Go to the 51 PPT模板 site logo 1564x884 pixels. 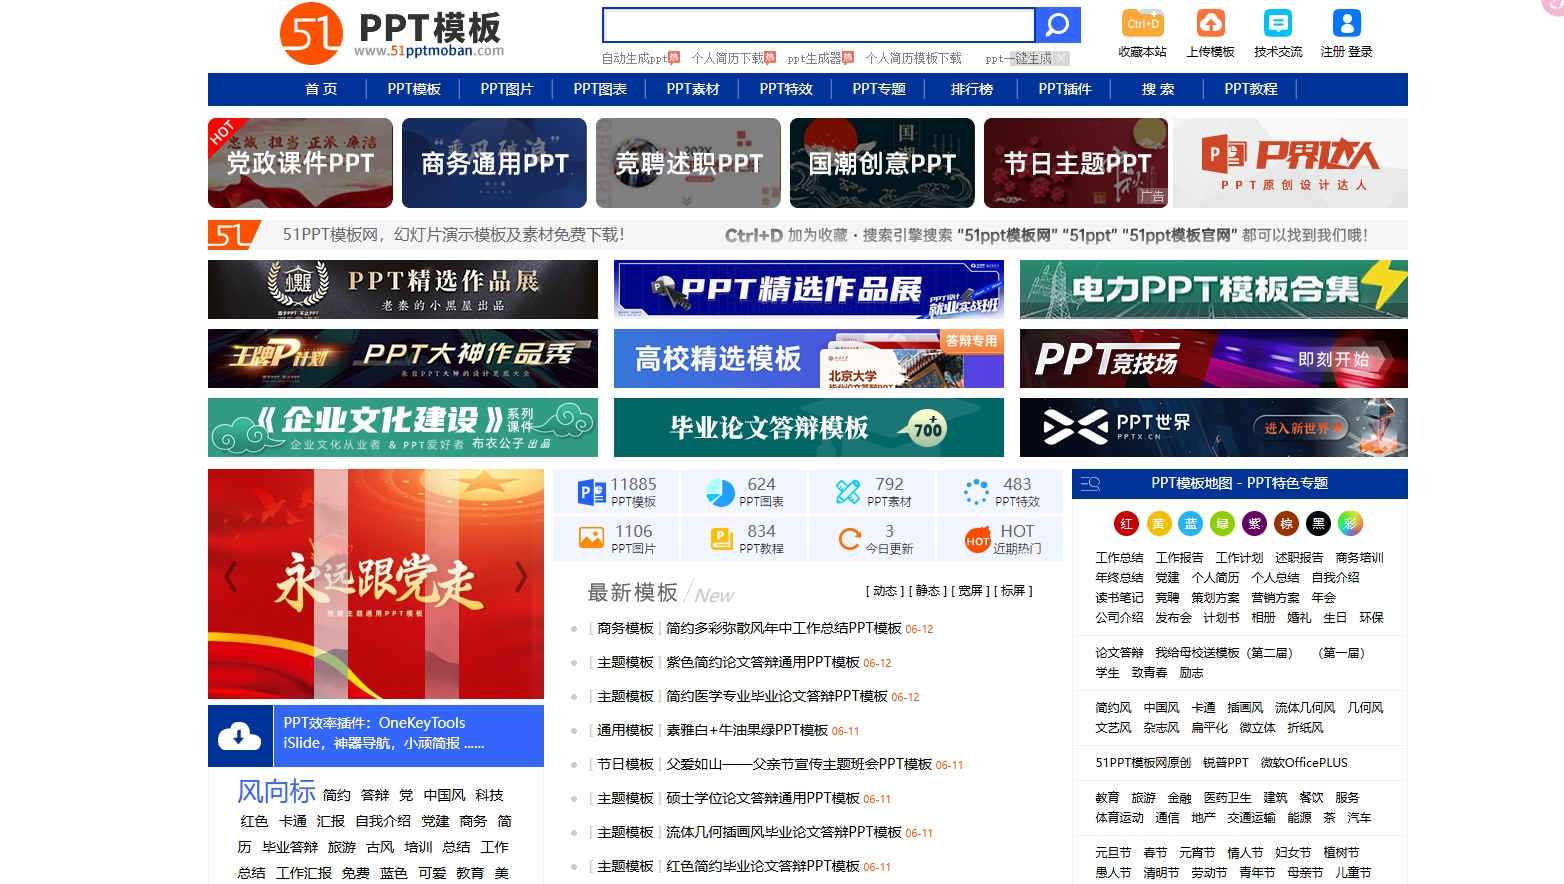pos(392,33)
